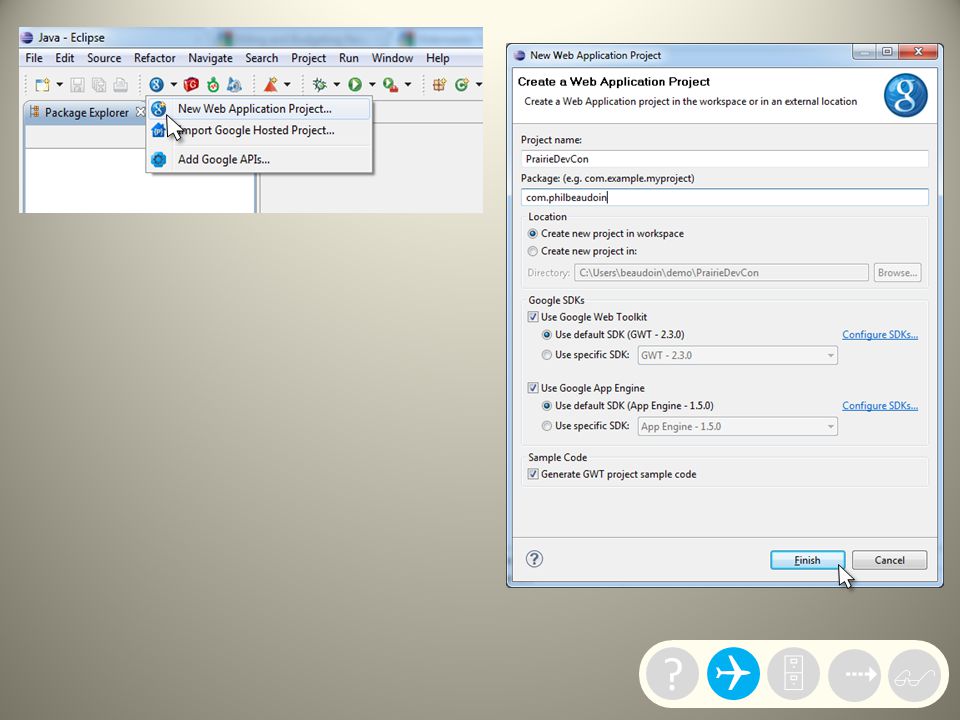This screenshot has height=720, width=960.
Task: Open the App Engine - 1.5.0 SDK combo box
Action: tap(738, 426)
